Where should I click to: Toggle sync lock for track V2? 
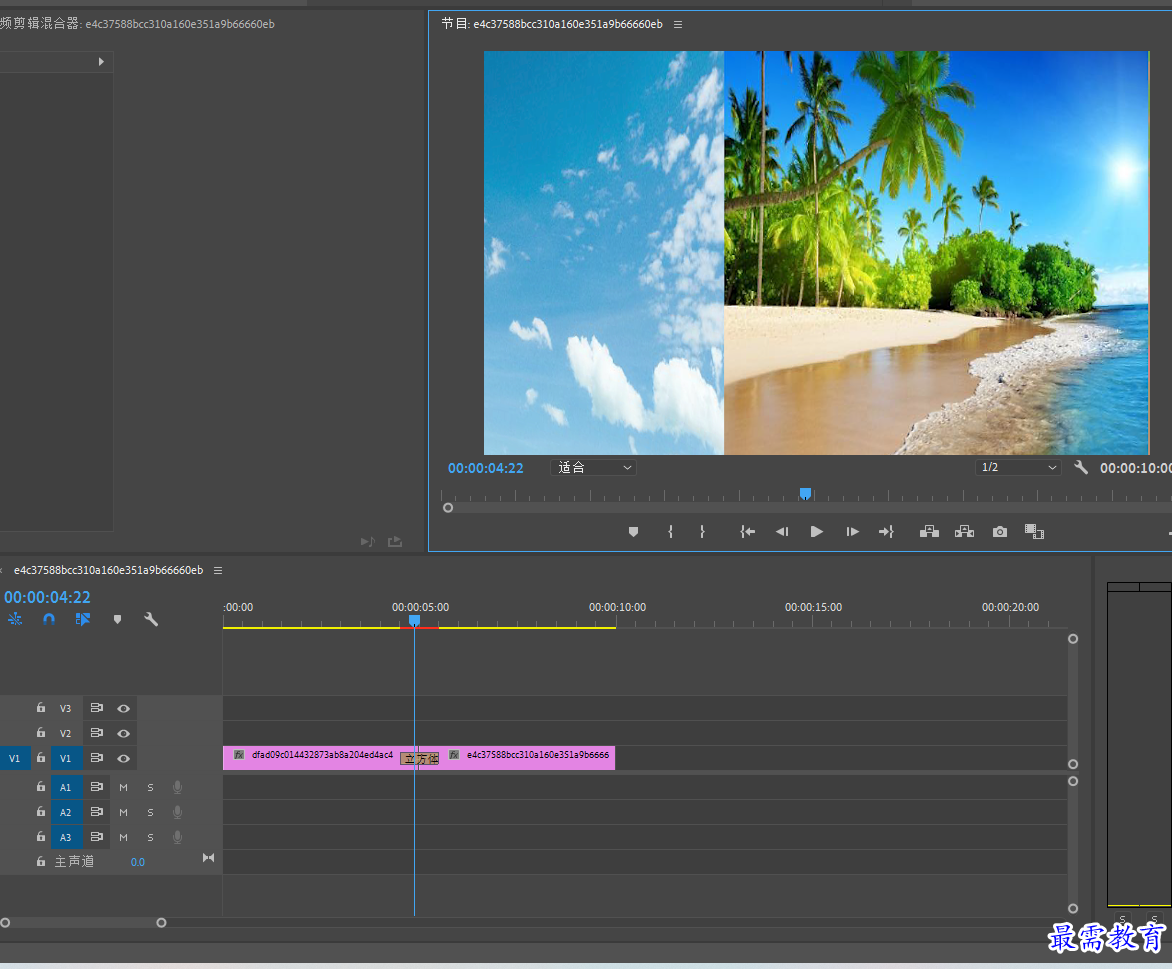tap(96, 733)
